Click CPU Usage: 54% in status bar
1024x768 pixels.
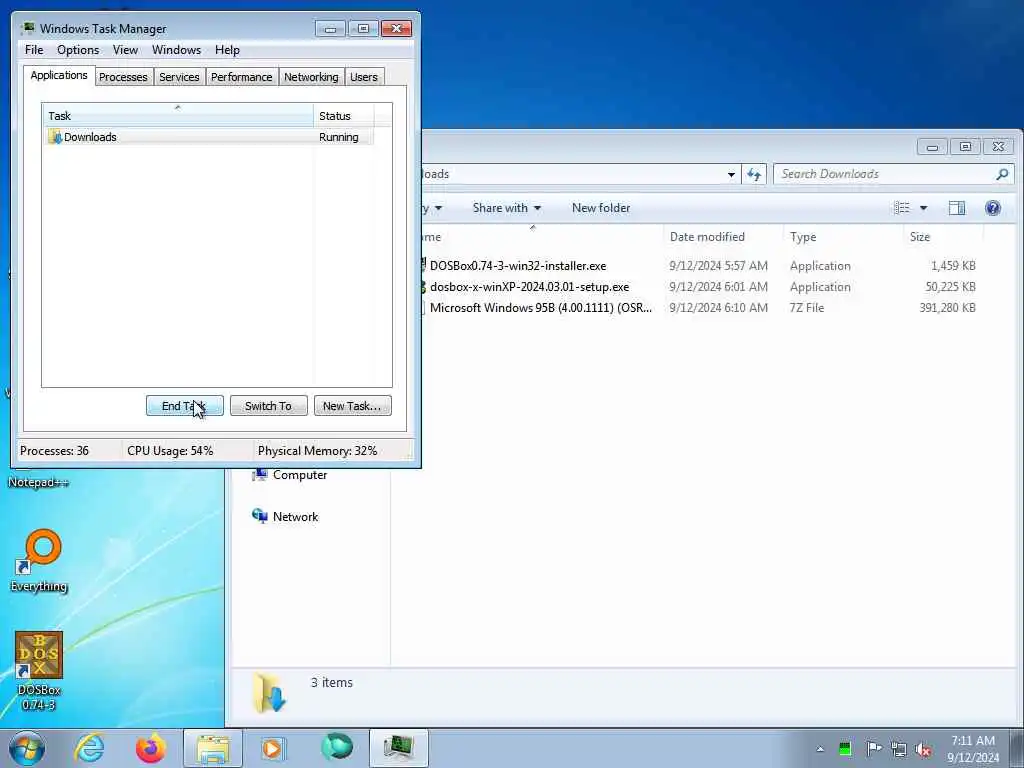(170, 451)
